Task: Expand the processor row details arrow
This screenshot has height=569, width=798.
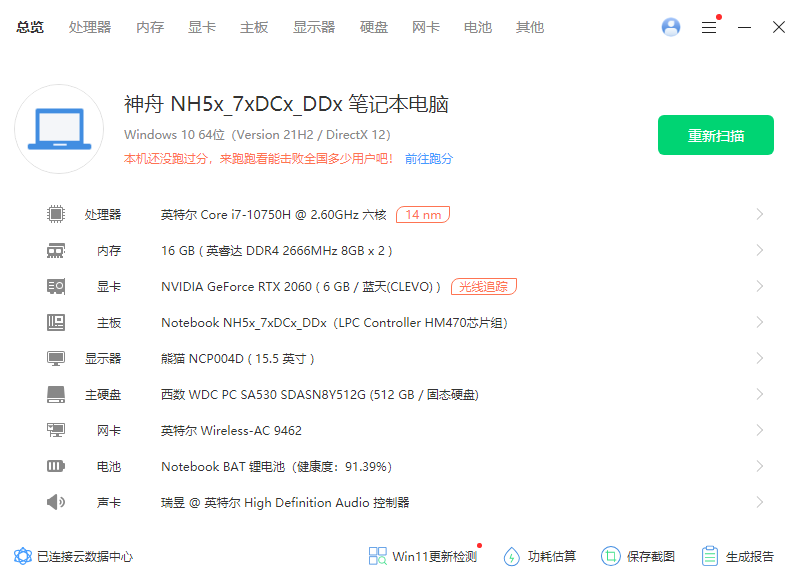Action: [760, 214]
